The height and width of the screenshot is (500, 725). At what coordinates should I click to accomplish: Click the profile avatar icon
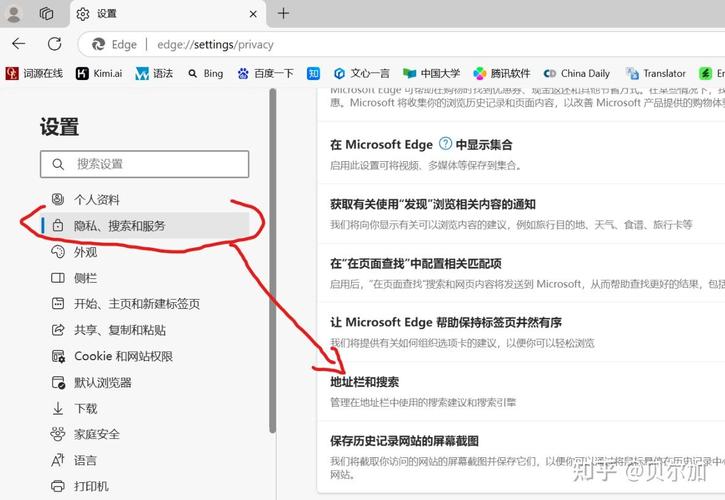(14, 13)
